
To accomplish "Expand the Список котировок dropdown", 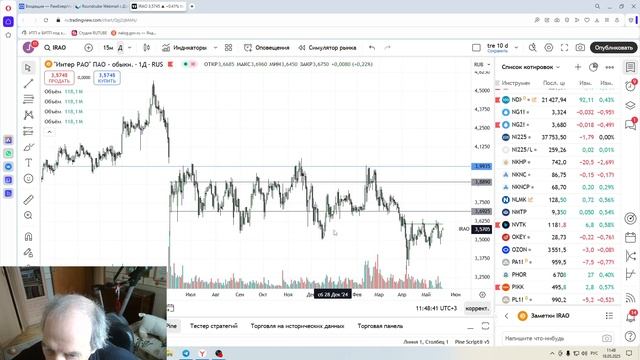I will click(531, 67).
